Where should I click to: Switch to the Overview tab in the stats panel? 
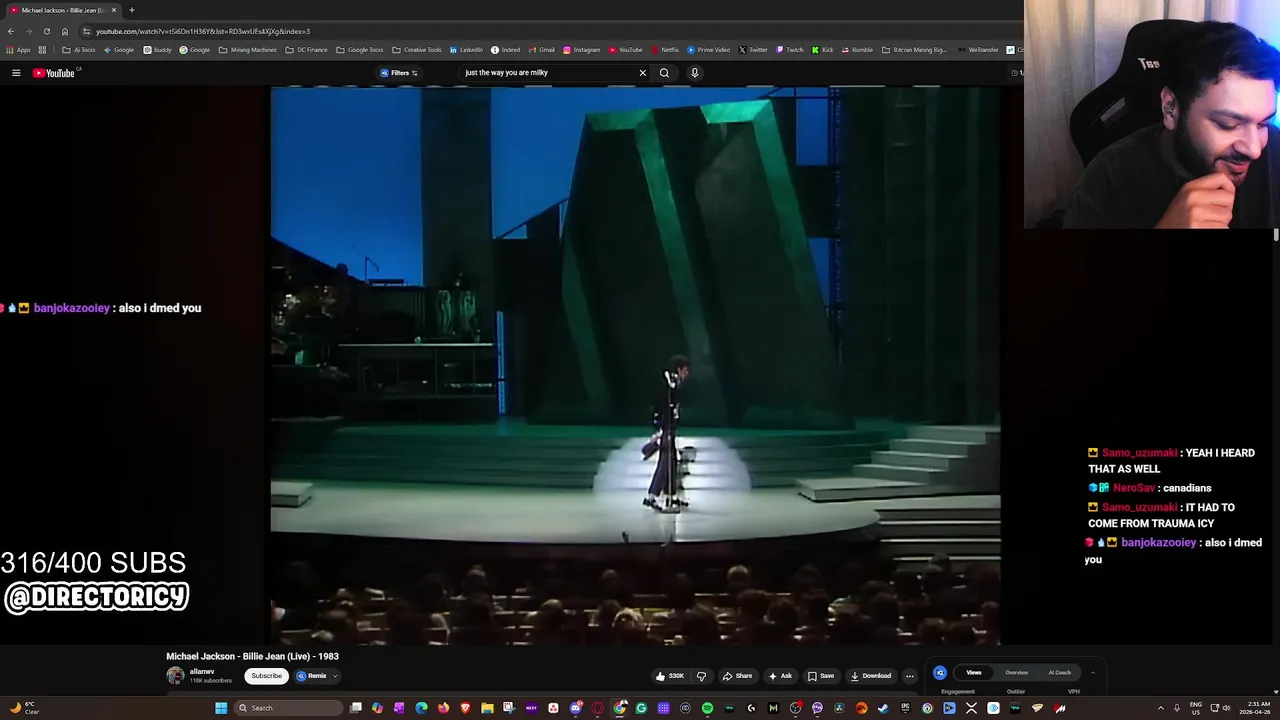coord(1016,673)
